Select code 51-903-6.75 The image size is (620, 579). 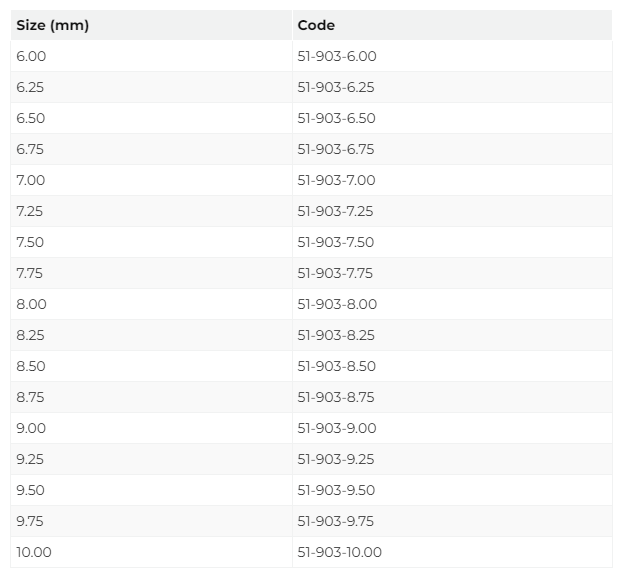[x=336, y=149]
